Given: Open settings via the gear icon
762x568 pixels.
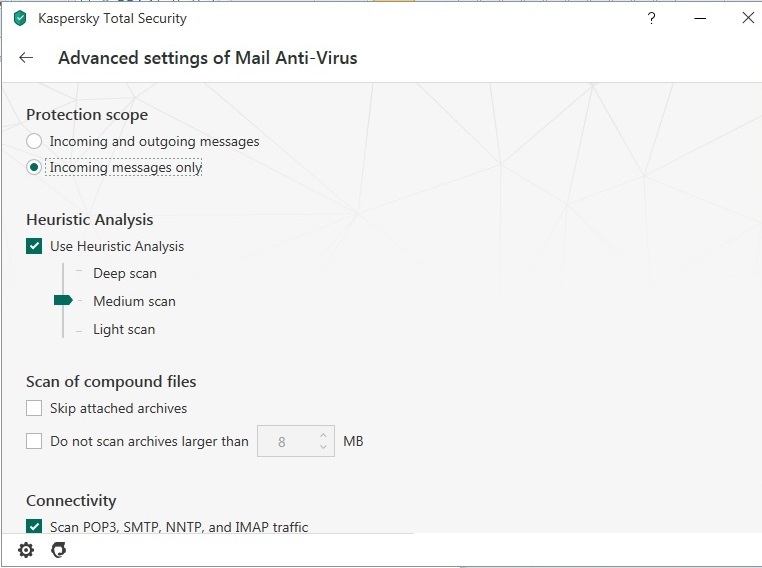Looking at the screenshot, I should pyautogui.click(x=26, y=550).
